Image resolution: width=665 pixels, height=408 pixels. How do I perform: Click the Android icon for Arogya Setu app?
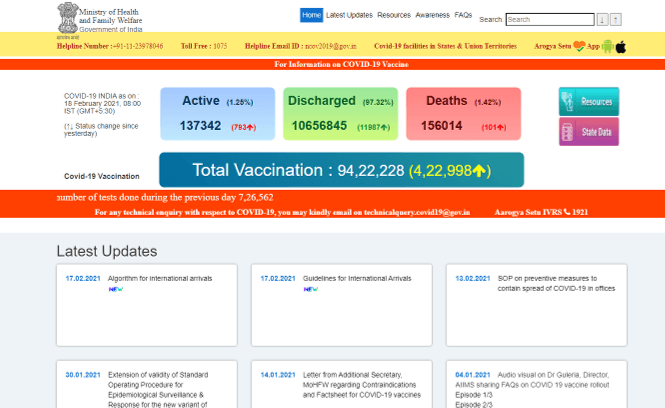click(606, 46)
